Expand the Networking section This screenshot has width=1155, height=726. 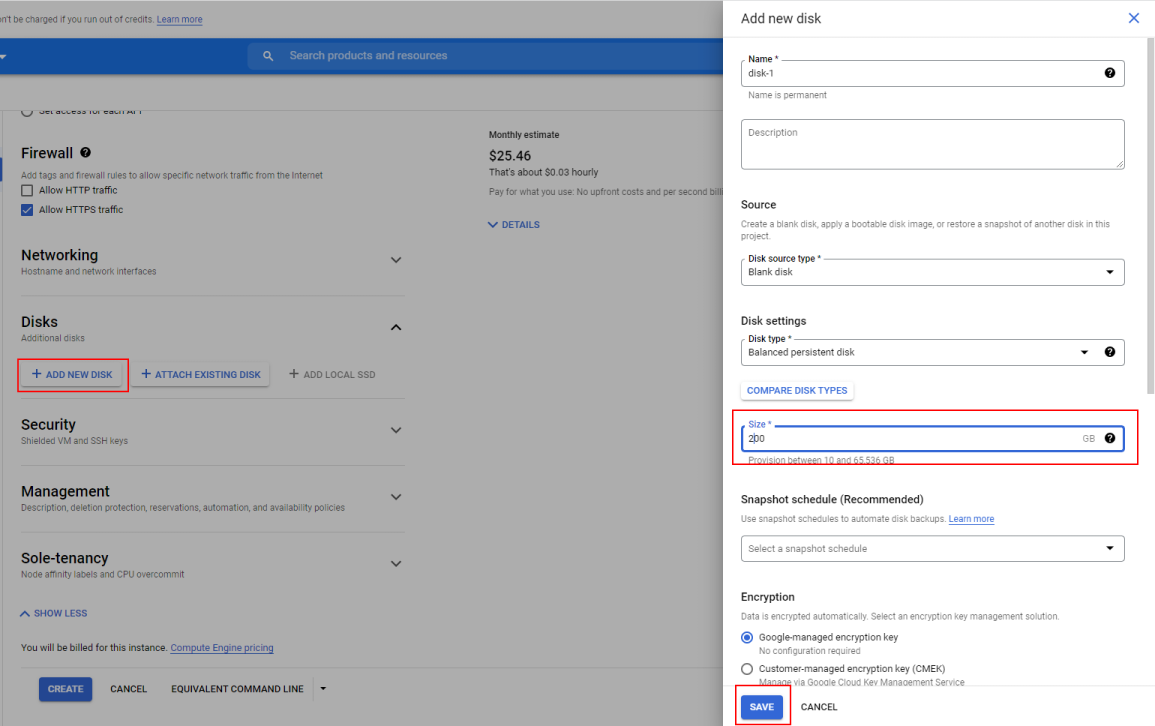tap(396, 260)
